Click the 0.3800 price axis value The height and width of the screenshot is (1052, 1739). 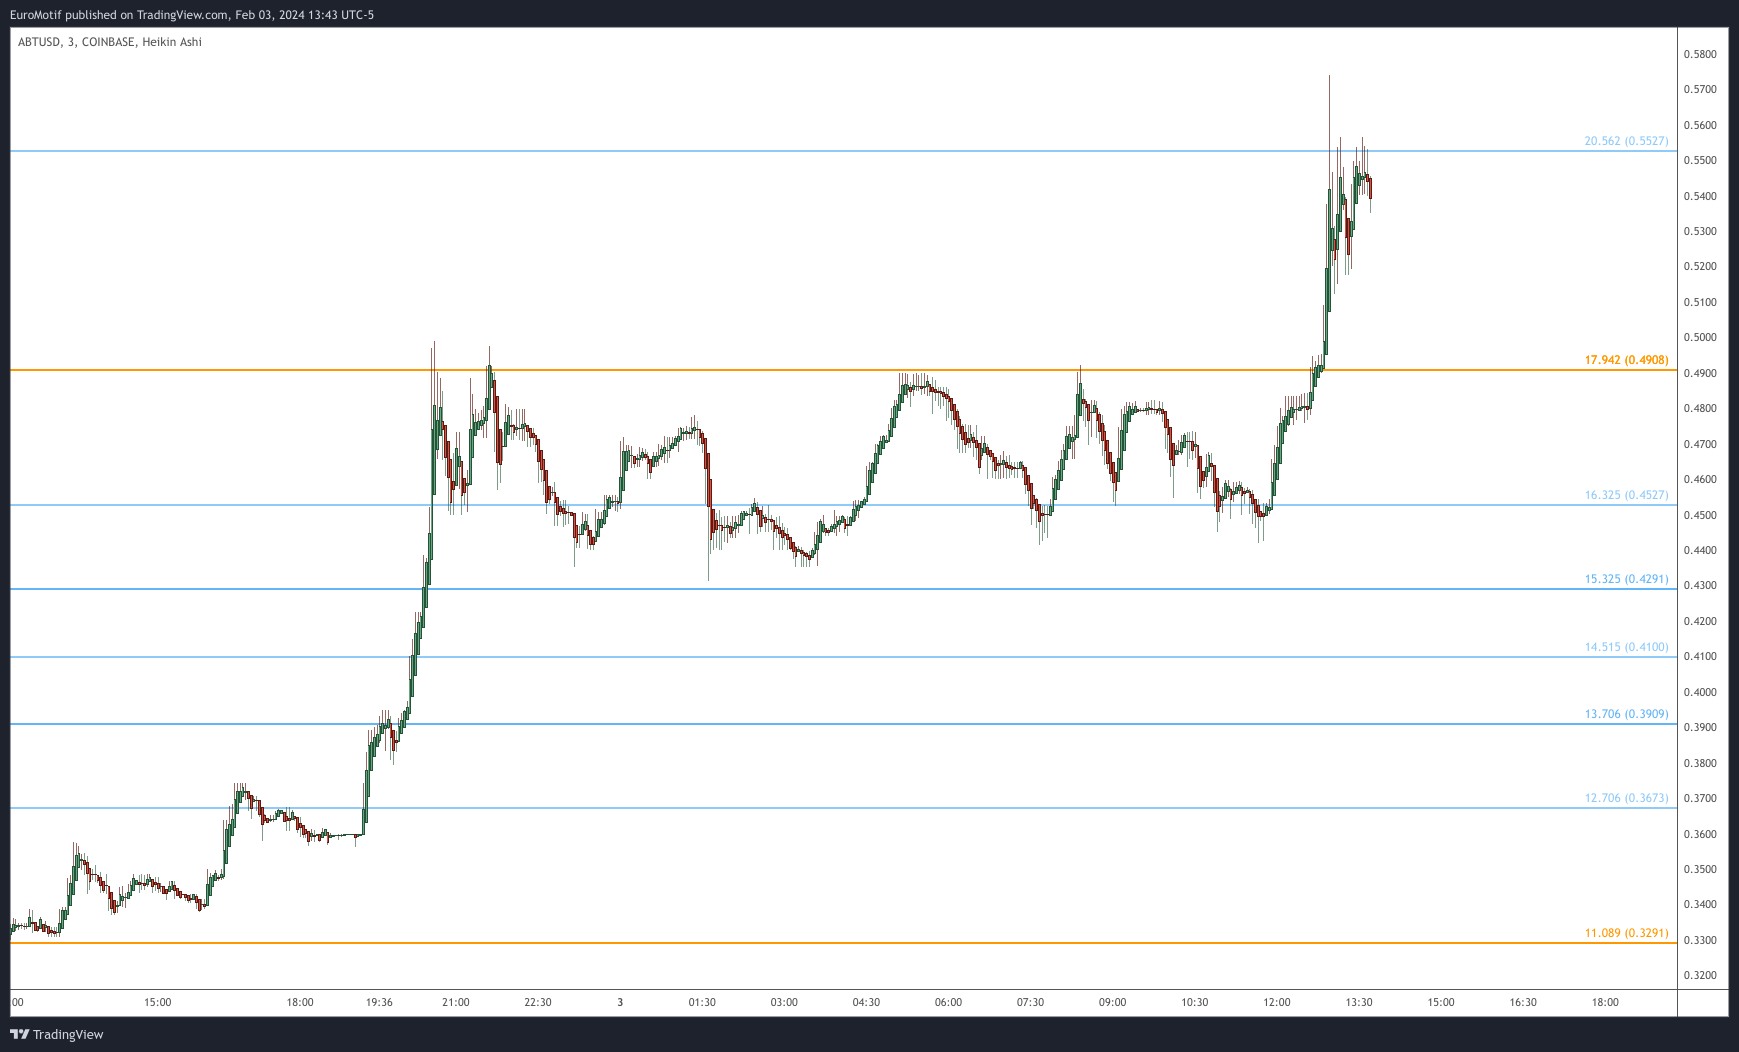(1700, 763)
